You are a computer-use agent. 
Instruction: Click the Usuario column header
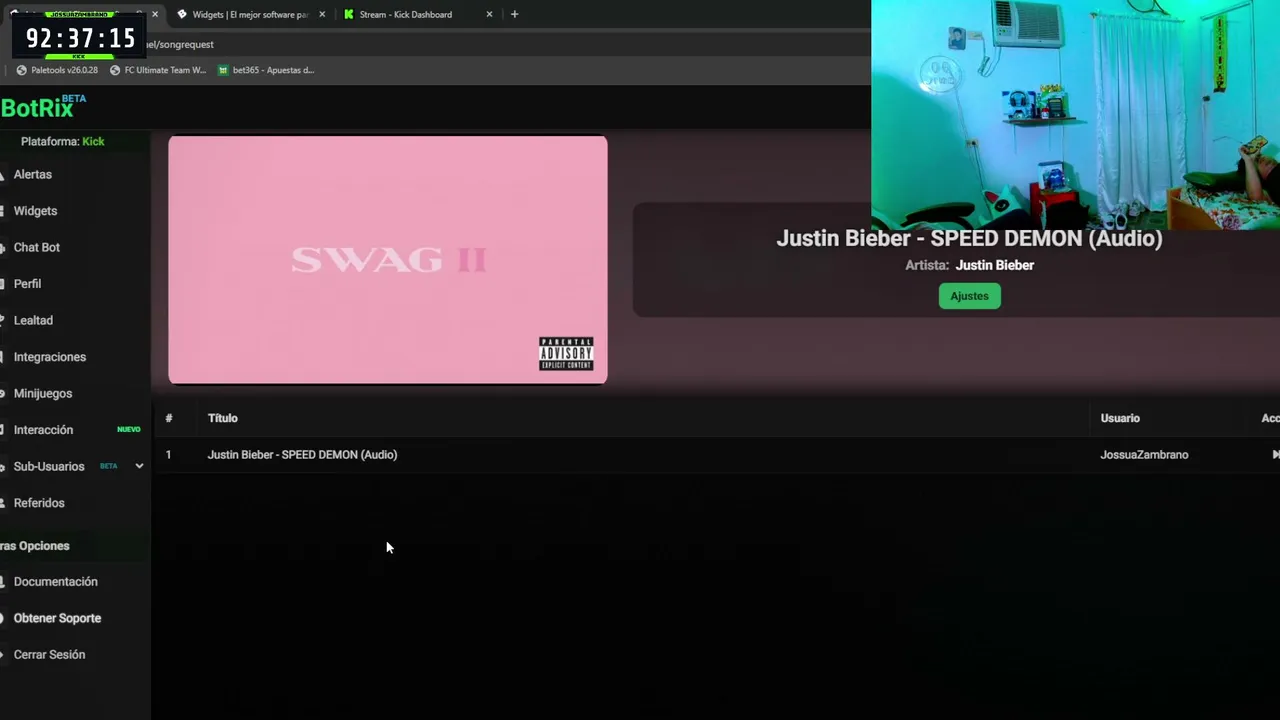click(1120, 418)
